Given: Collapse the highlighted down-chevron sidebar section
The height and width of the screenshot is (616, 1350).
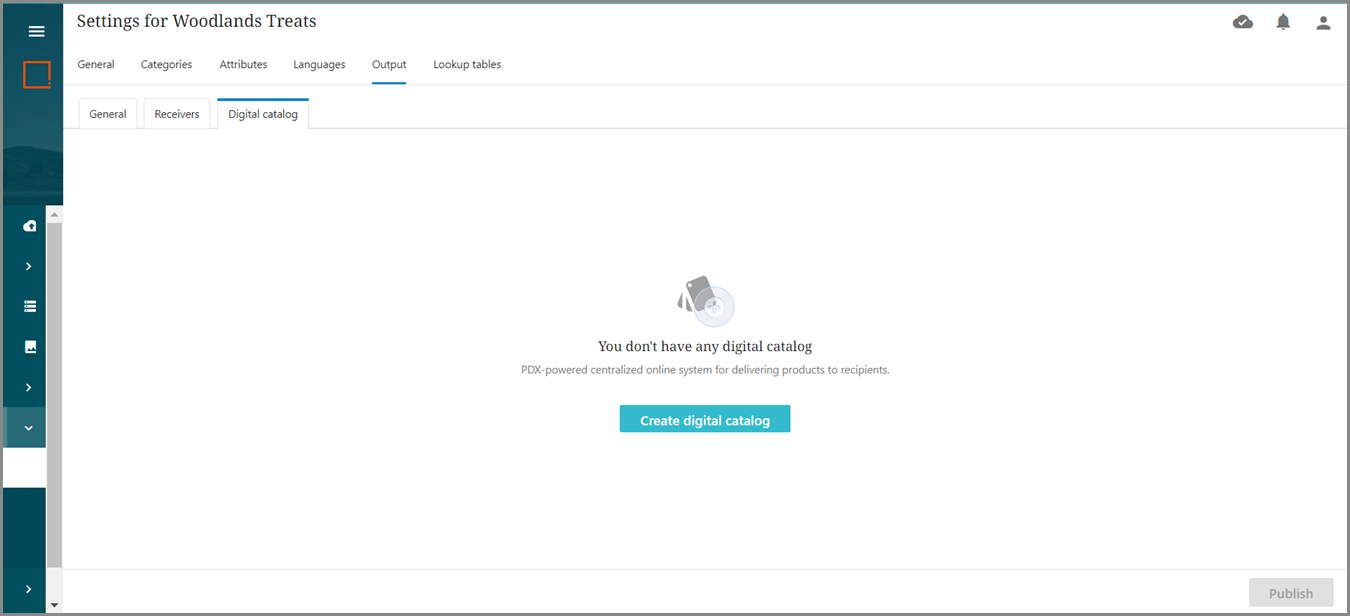Looking at the screenshot, I should (29, 428).
